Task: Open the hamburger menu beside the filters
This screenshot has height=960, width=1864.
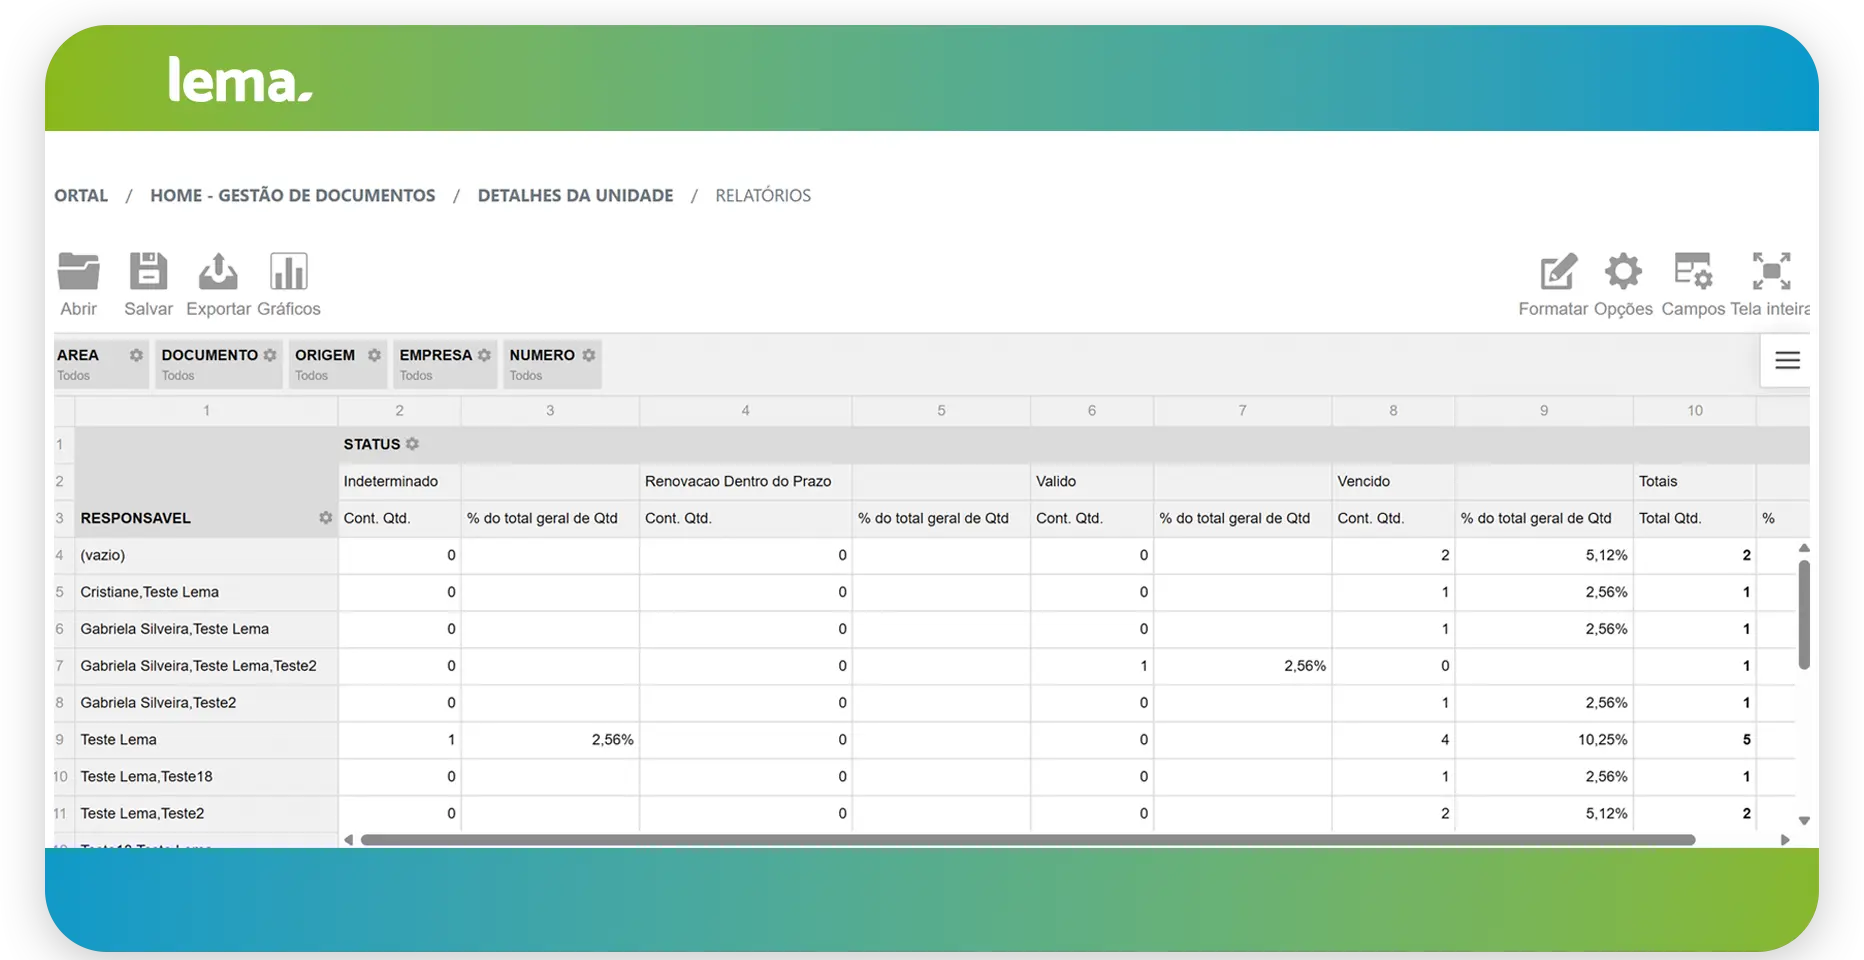Action: [x=1787, y=360]
